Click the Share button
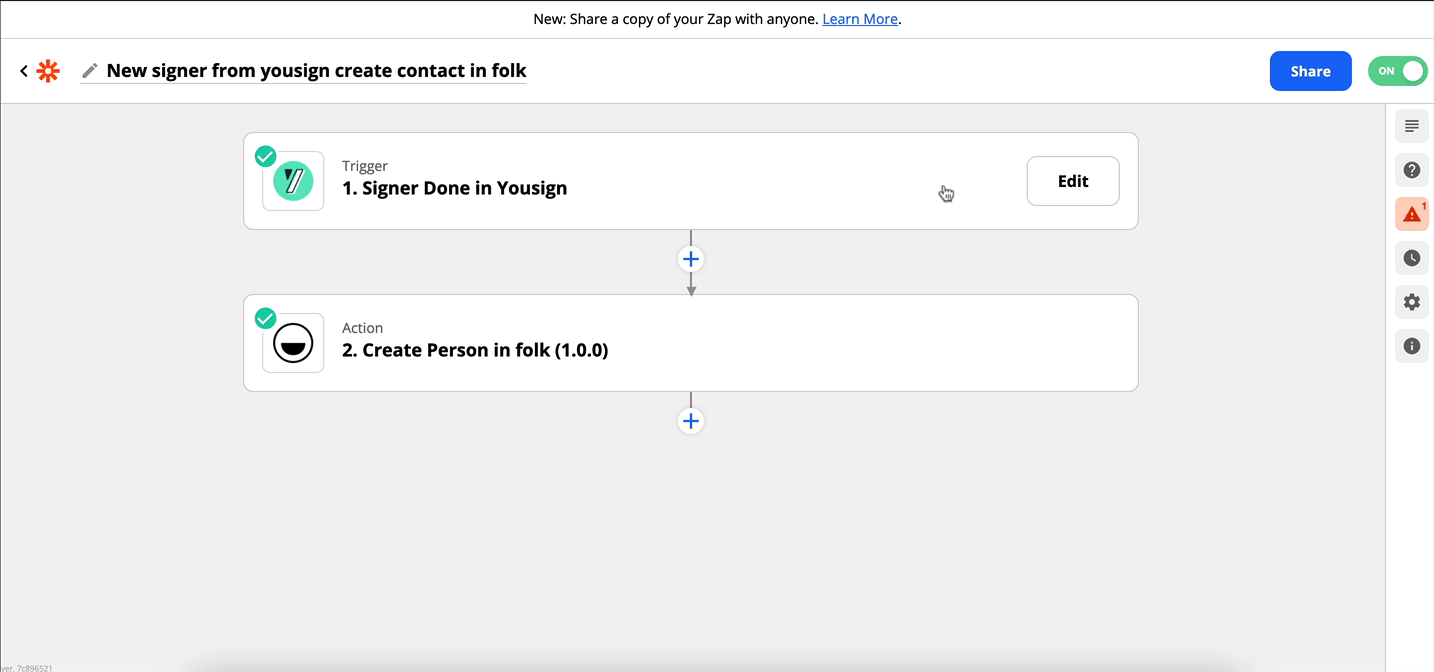 [1310, 71]
